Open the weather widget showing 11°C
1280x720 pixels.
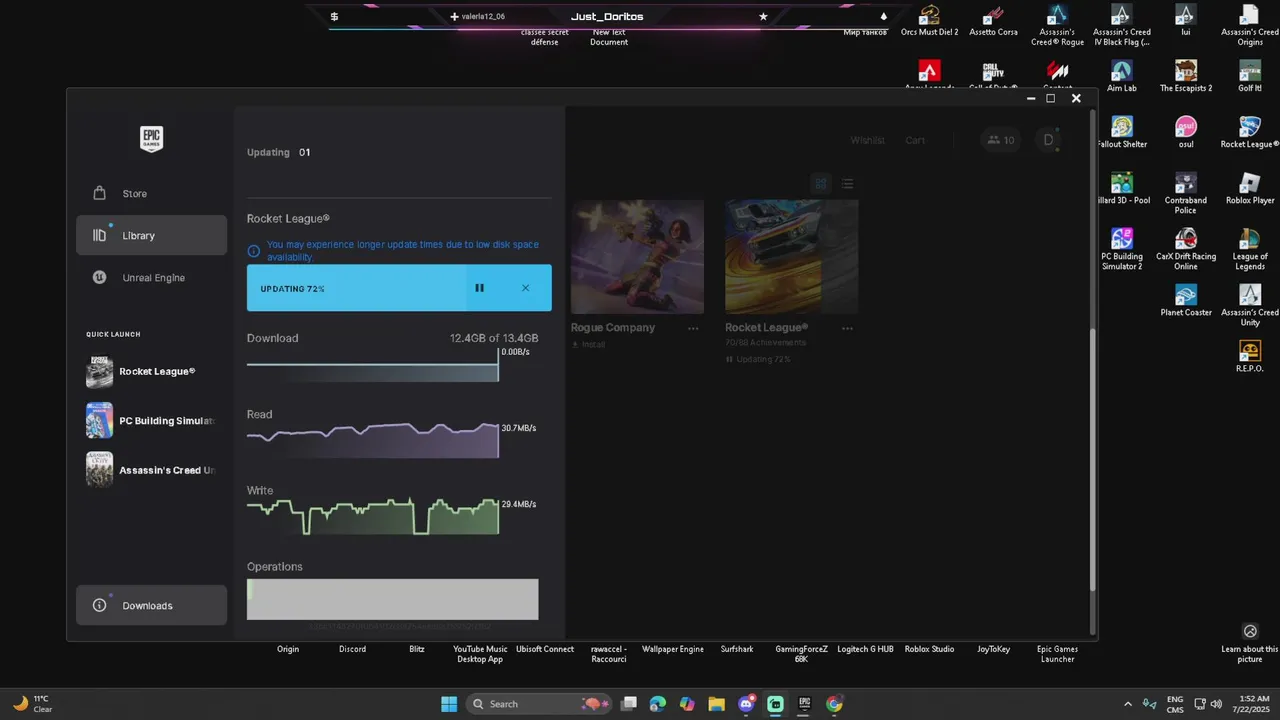(32, 704)
